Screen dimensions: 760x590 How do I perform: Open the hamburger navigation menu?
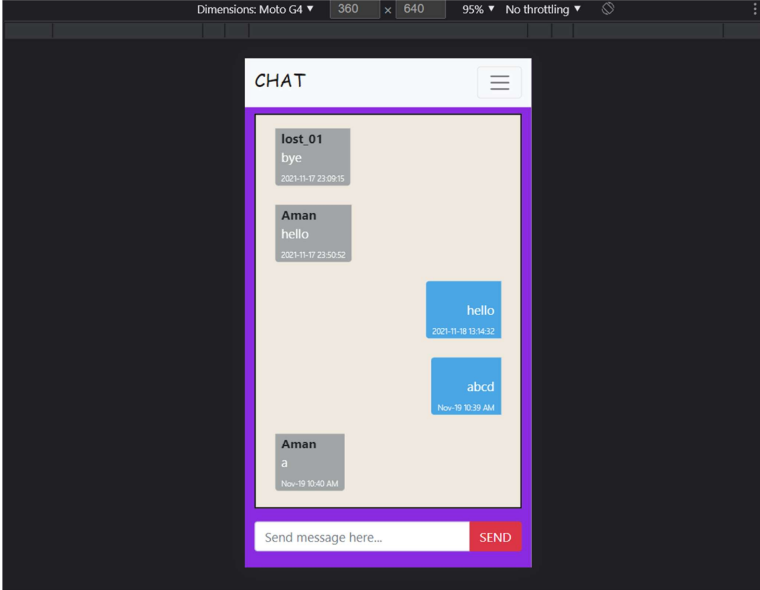pyautogui.click(x=499, y=82)
